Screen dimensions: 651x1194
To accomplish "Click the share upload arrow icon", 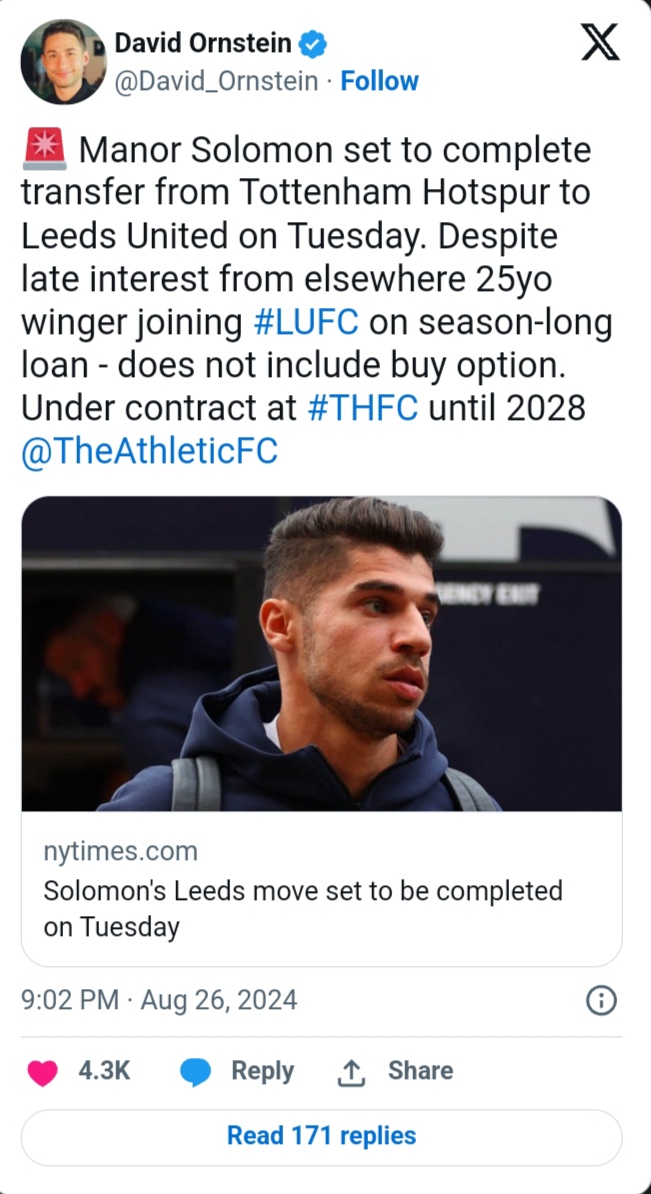I will (x=350, y=1072).
